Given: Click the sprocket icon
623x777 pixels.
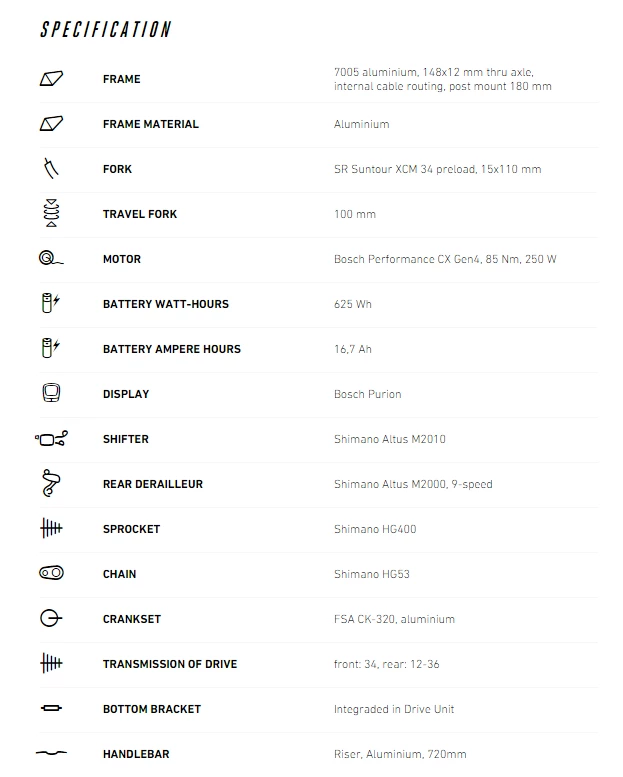Looking at the screenshot, I should (x=51, y=529).
